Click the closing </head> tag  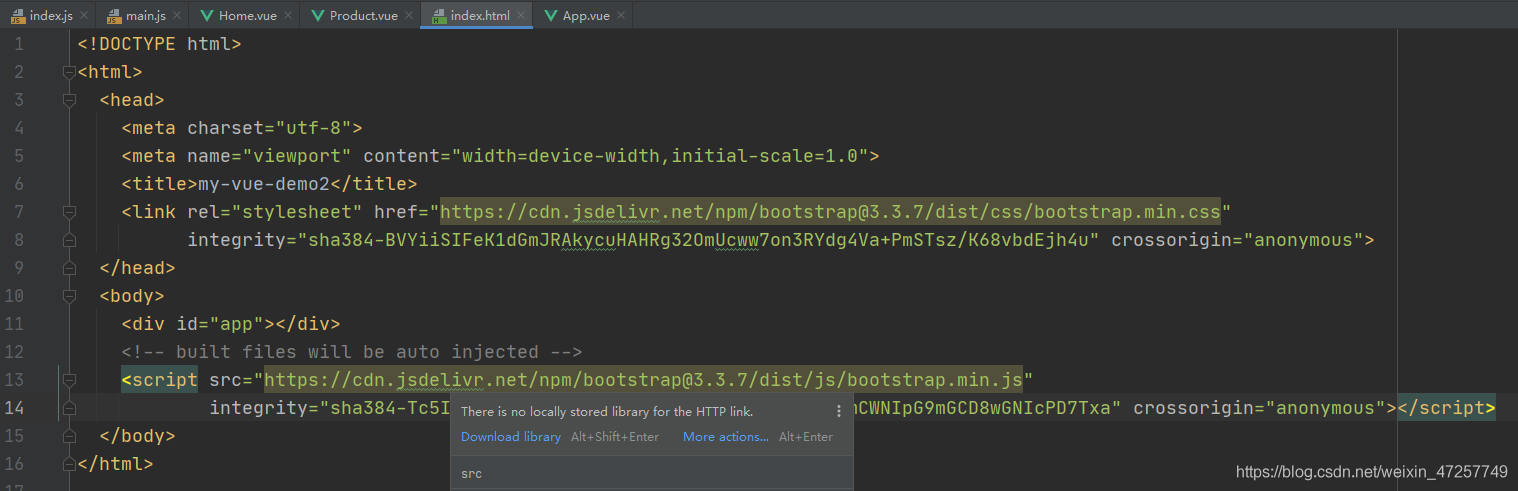138,268
